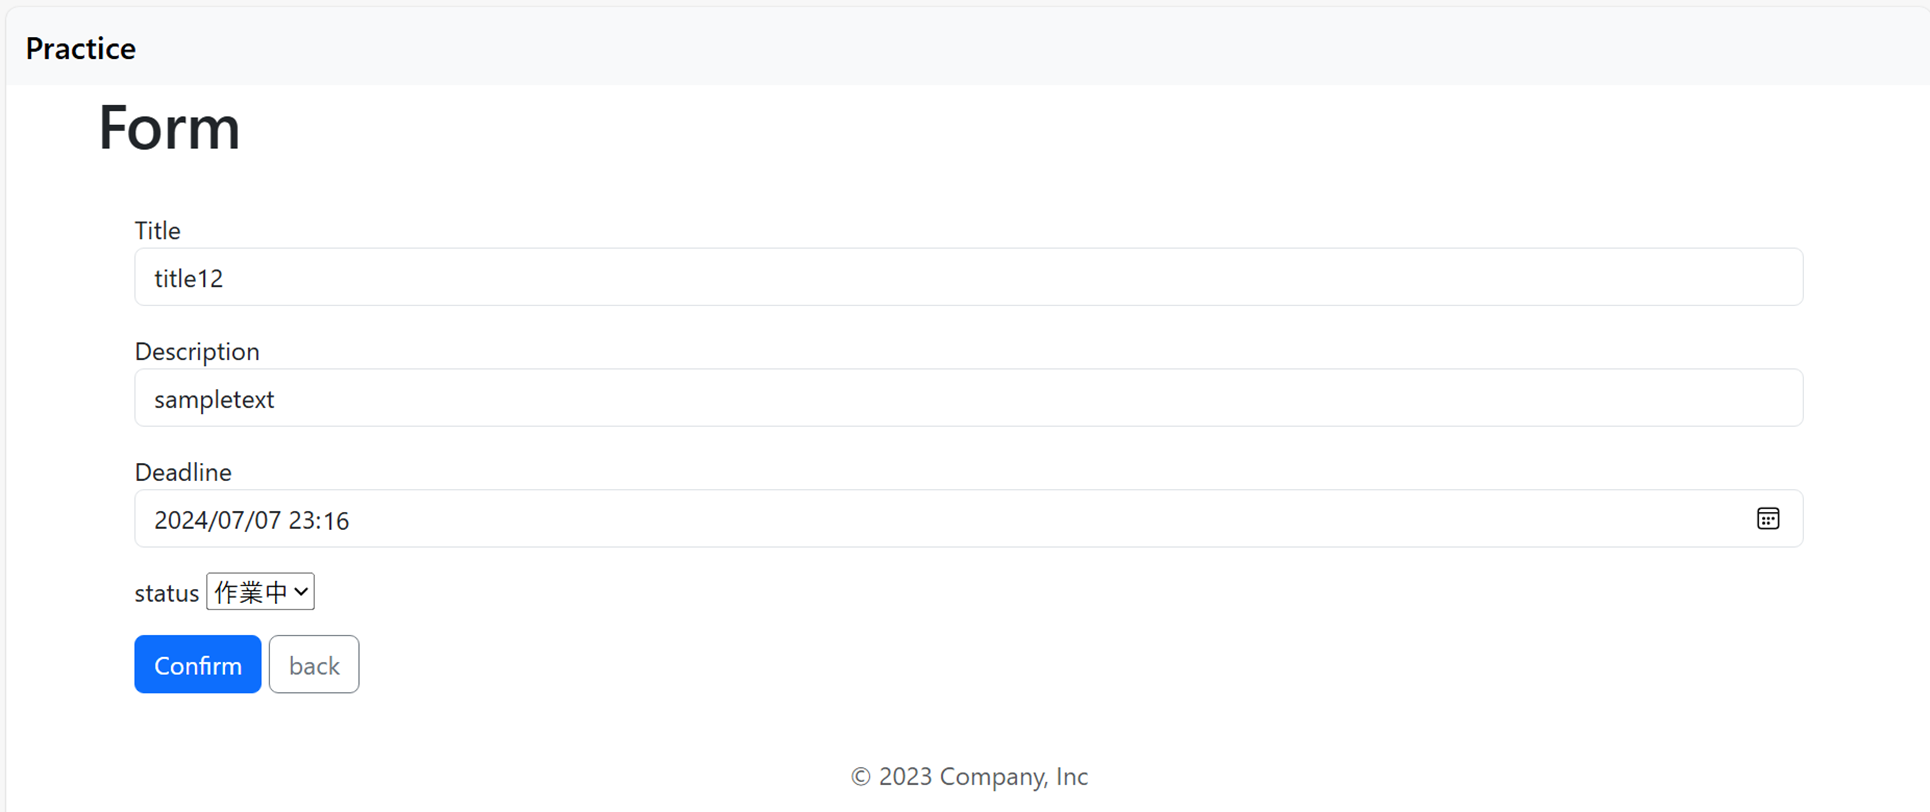Open the Deadline calendar picker icon

tap(1767, 519)
